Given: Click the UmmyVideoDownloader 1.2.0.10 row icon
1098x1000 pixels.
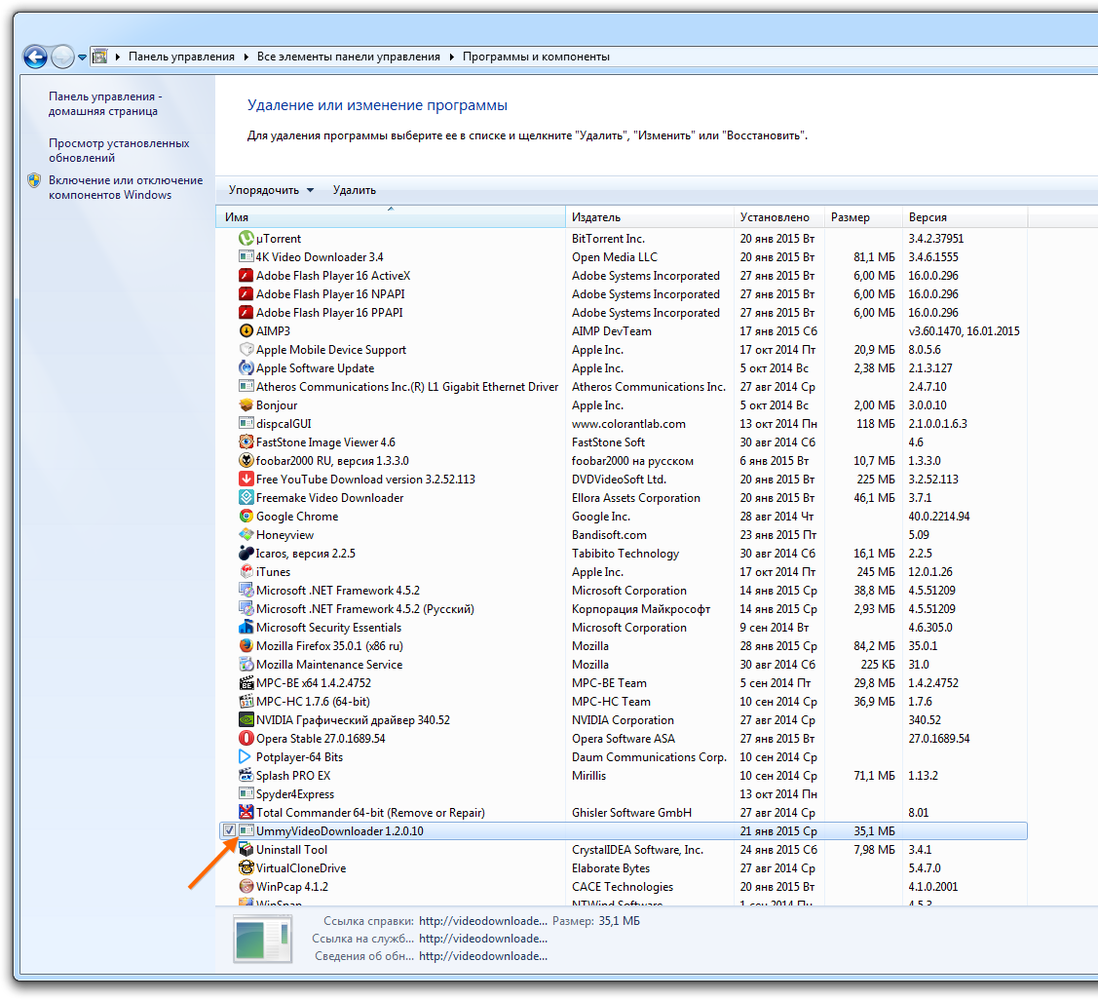Looking at the screenshot, I should point(246,831).
